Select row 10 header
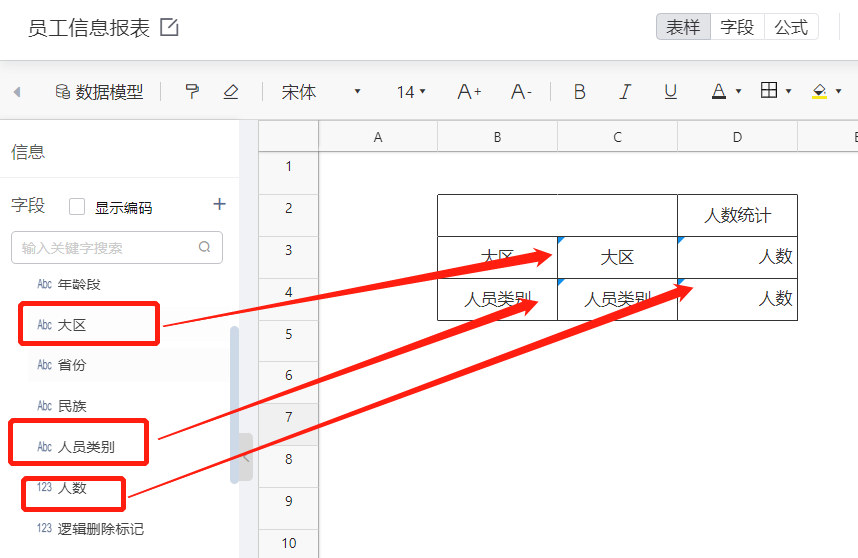The width and height of the screenshot is (858, 558). (x=288, y=543)
